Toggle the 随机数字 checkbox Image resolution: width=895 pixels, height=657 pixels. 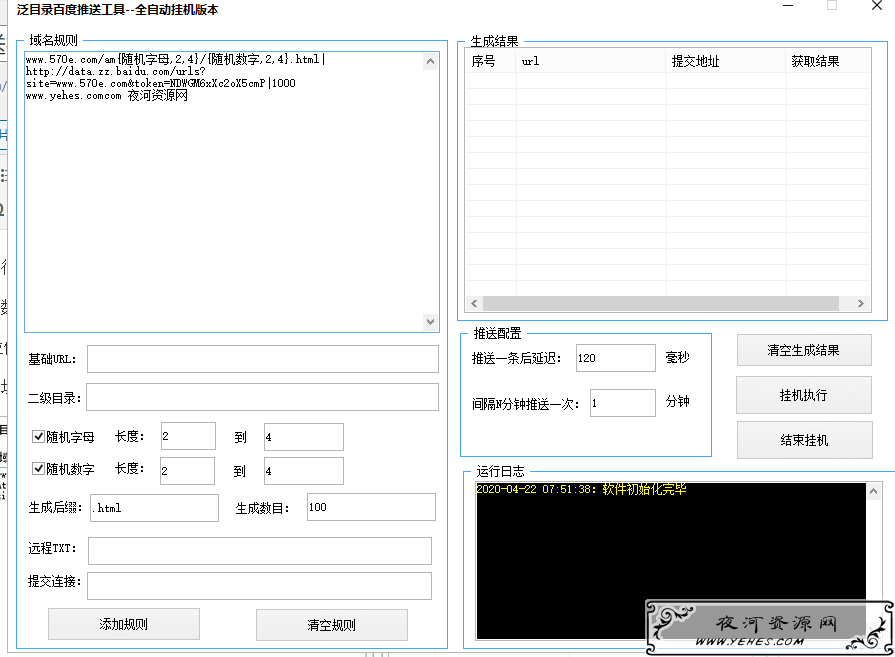click(38, 469)
